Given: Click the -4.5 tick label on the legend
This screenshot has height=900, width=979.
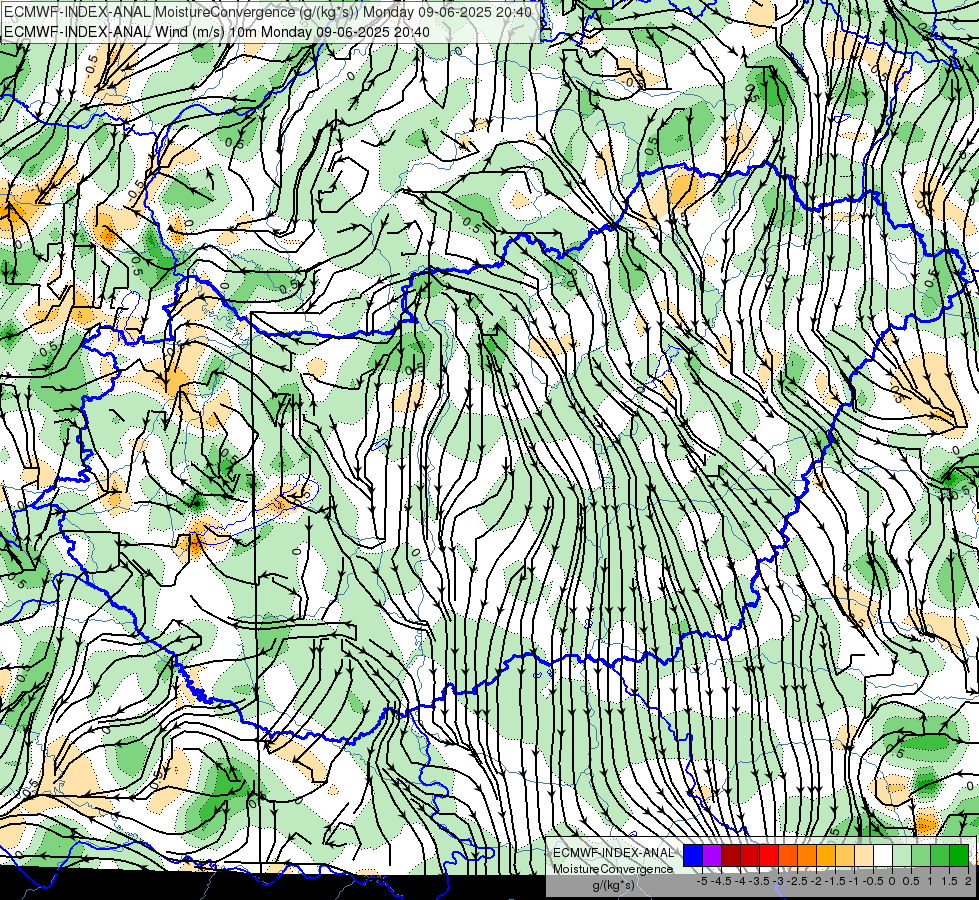Looking at the screenshot, I should click(x=721, y=881).
